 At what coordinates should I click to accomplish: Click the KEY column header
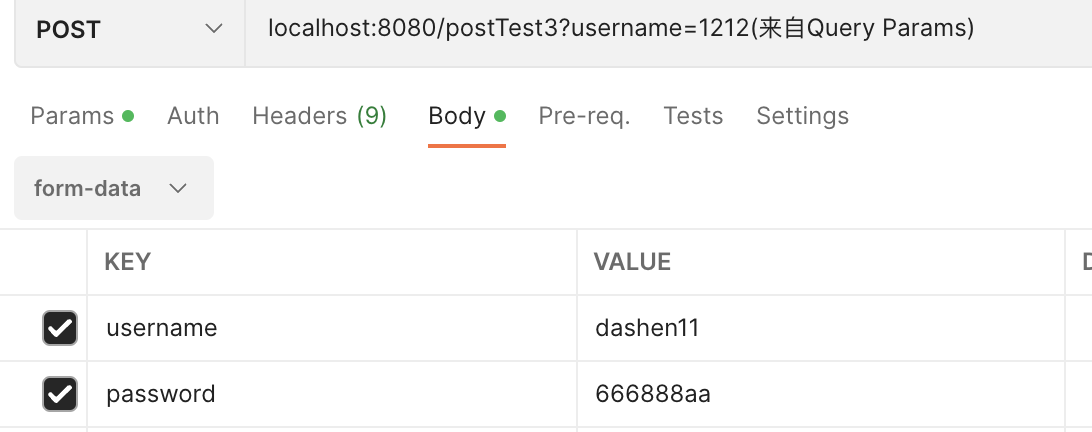click(128, 262)
